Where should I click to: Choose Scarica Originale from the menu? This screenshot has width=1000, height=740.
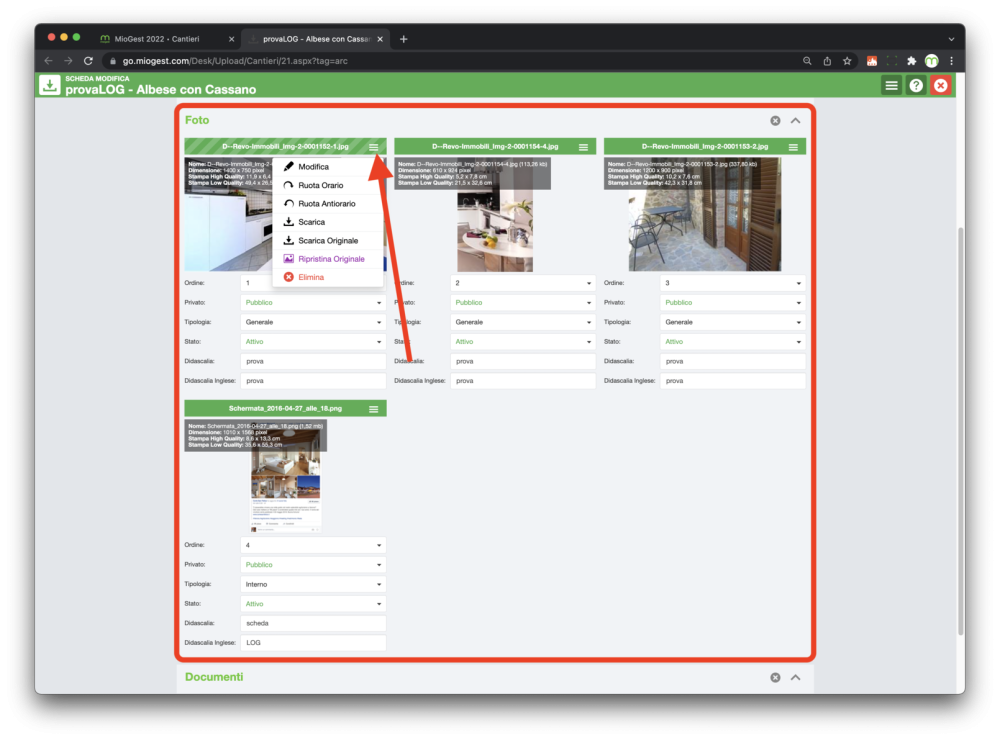tap(328, 240)
